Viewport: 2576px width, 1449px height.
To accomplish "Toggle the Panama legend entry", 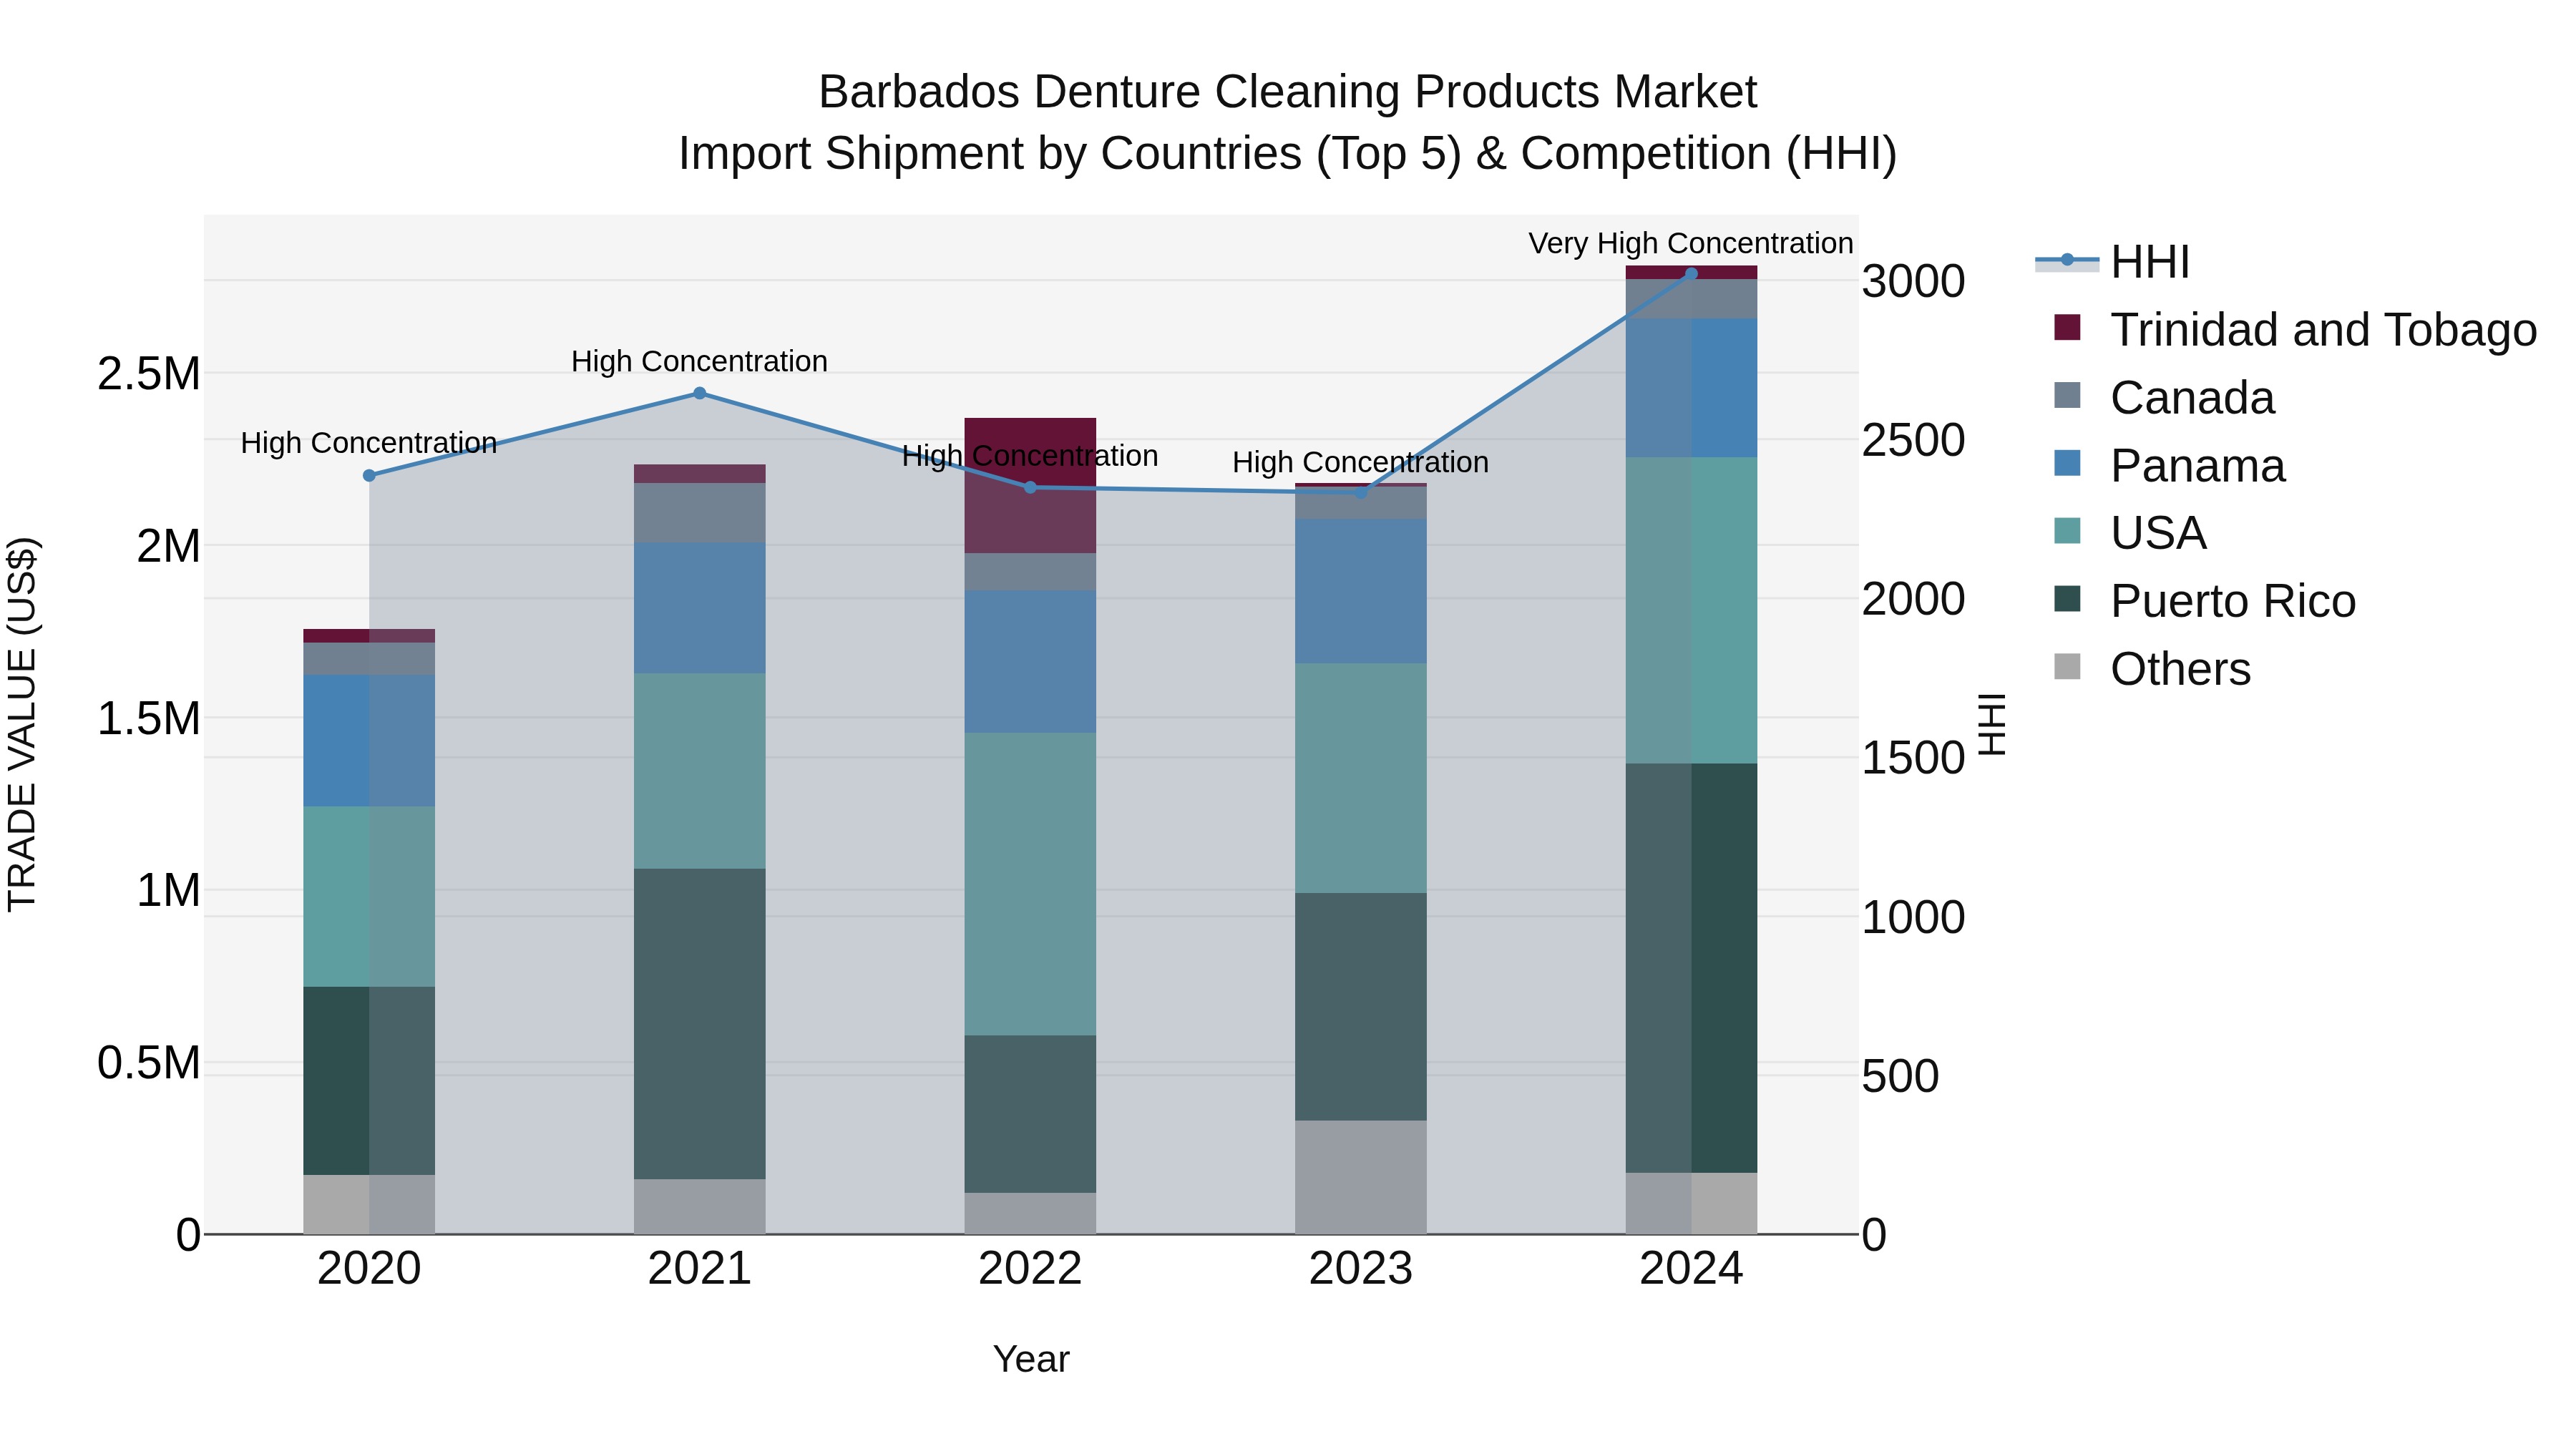I will tap(2169, 466).
